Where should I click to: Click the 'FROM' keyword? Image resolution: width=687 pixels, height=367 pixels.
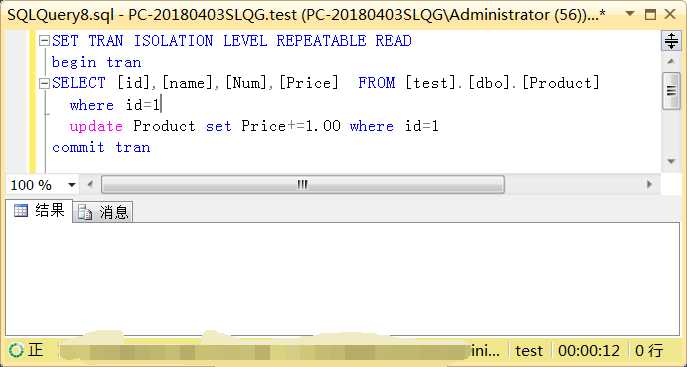coord(376,83)
